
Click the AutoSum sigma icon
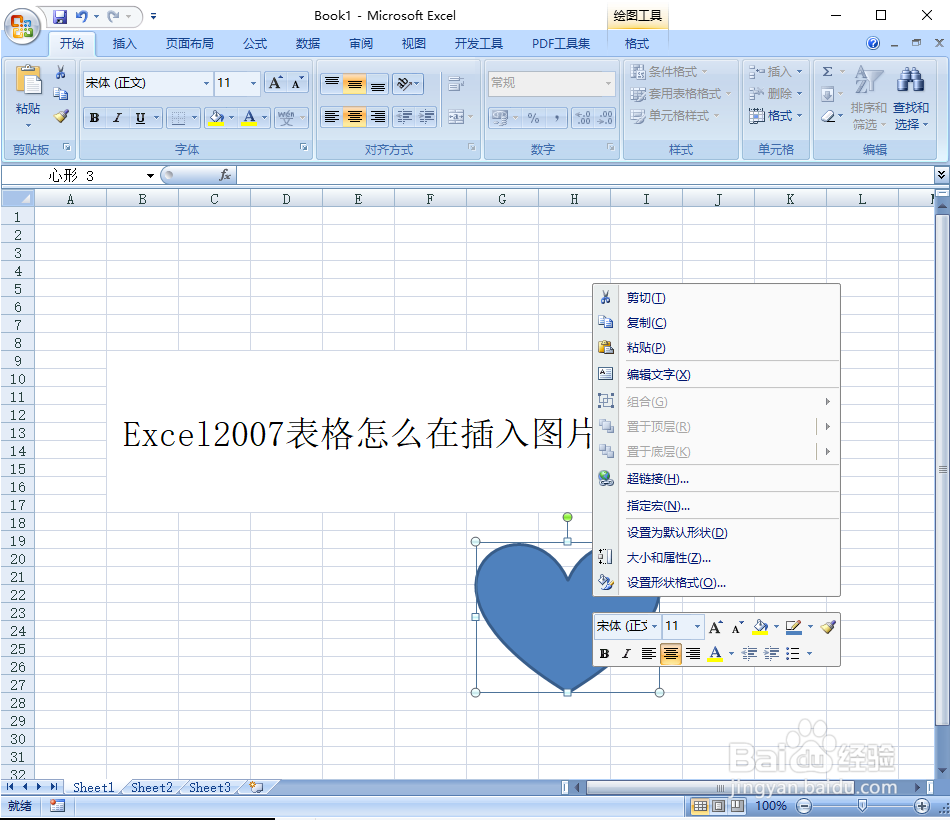pyautogui.click(x=828, y=72)
